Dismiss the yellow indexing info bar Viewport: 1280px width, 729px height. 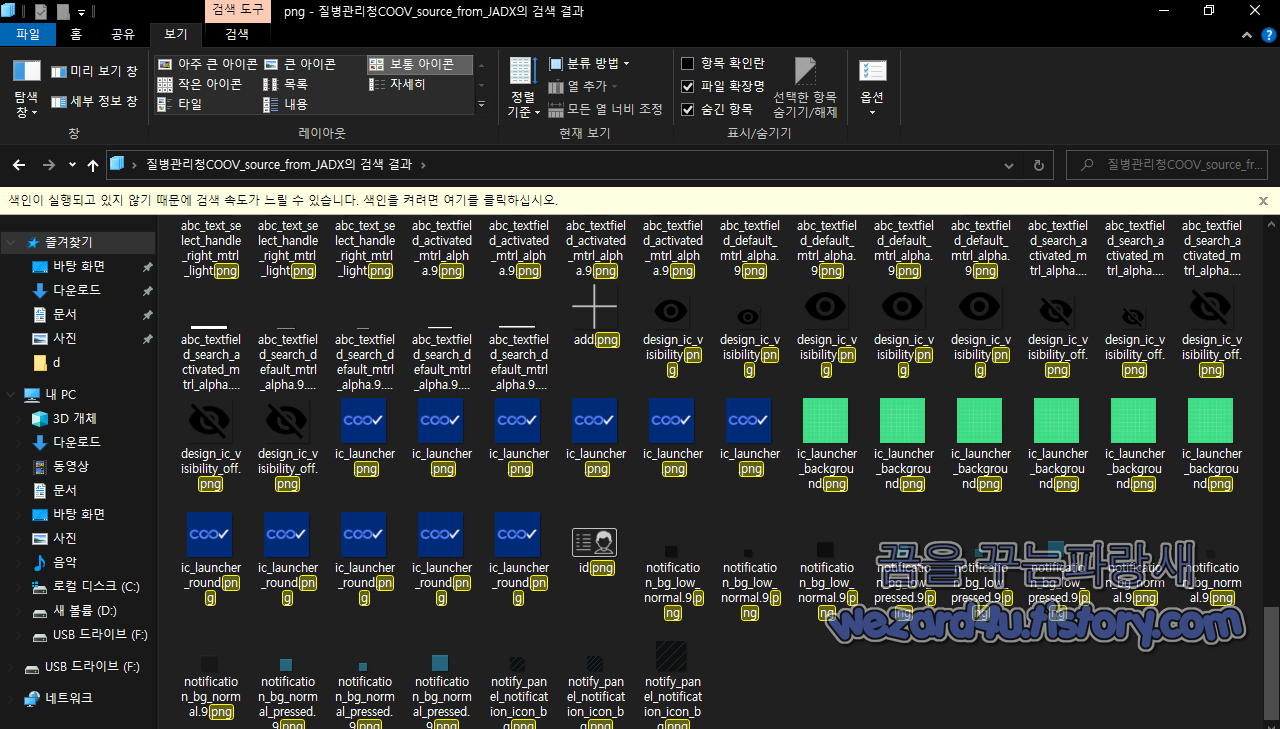(x=1263, y=200)
